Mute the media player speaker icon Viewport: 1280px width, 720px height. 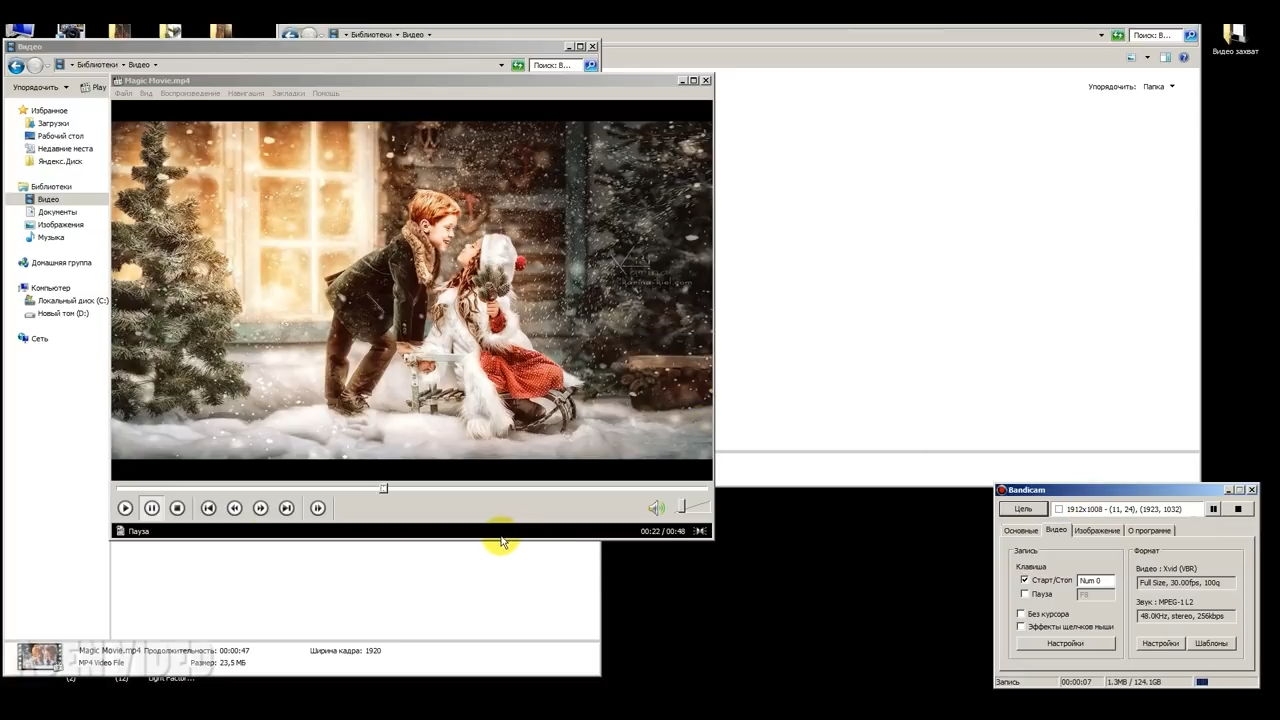tap(655, 508)
